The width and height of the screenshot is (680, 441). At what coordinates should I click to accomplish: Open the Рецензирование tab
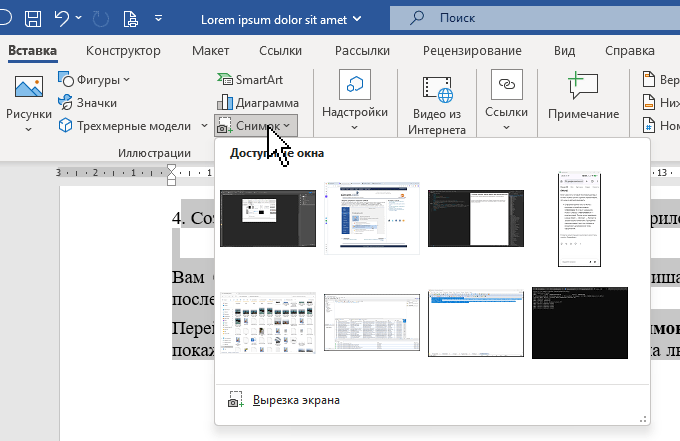pos(472,50)
